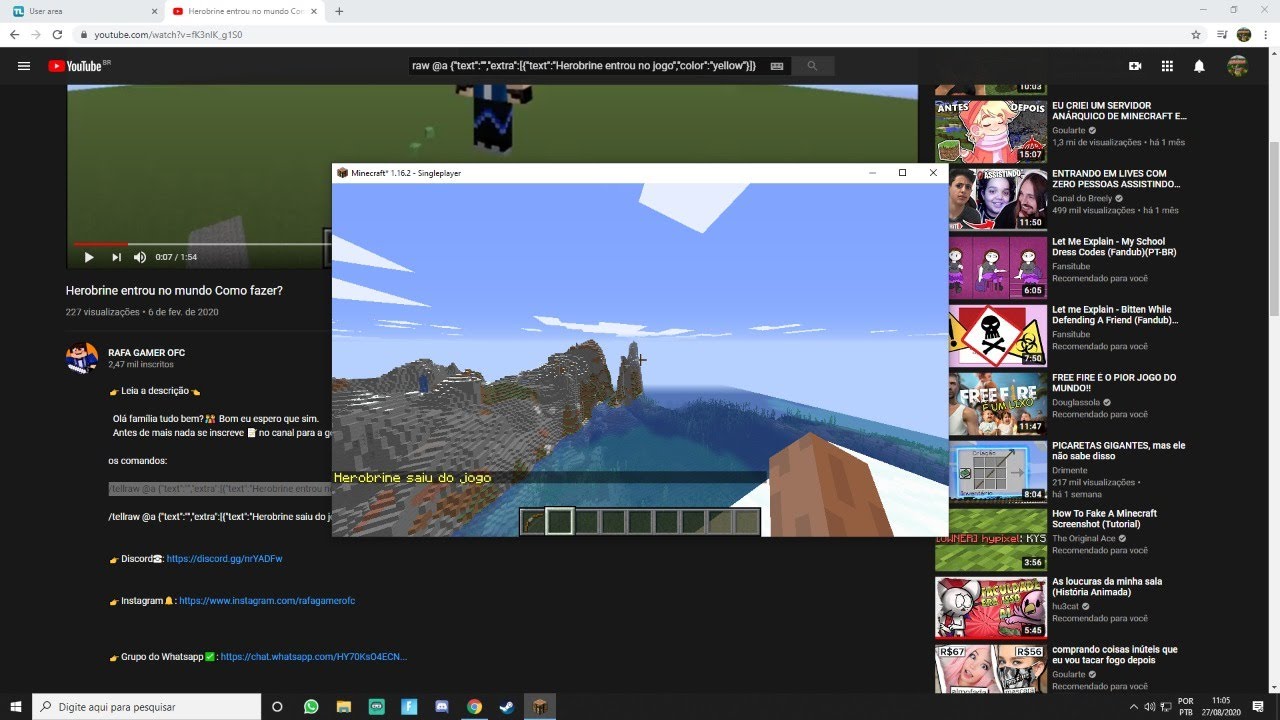Open Chrome's three-dot menu

1266,34
